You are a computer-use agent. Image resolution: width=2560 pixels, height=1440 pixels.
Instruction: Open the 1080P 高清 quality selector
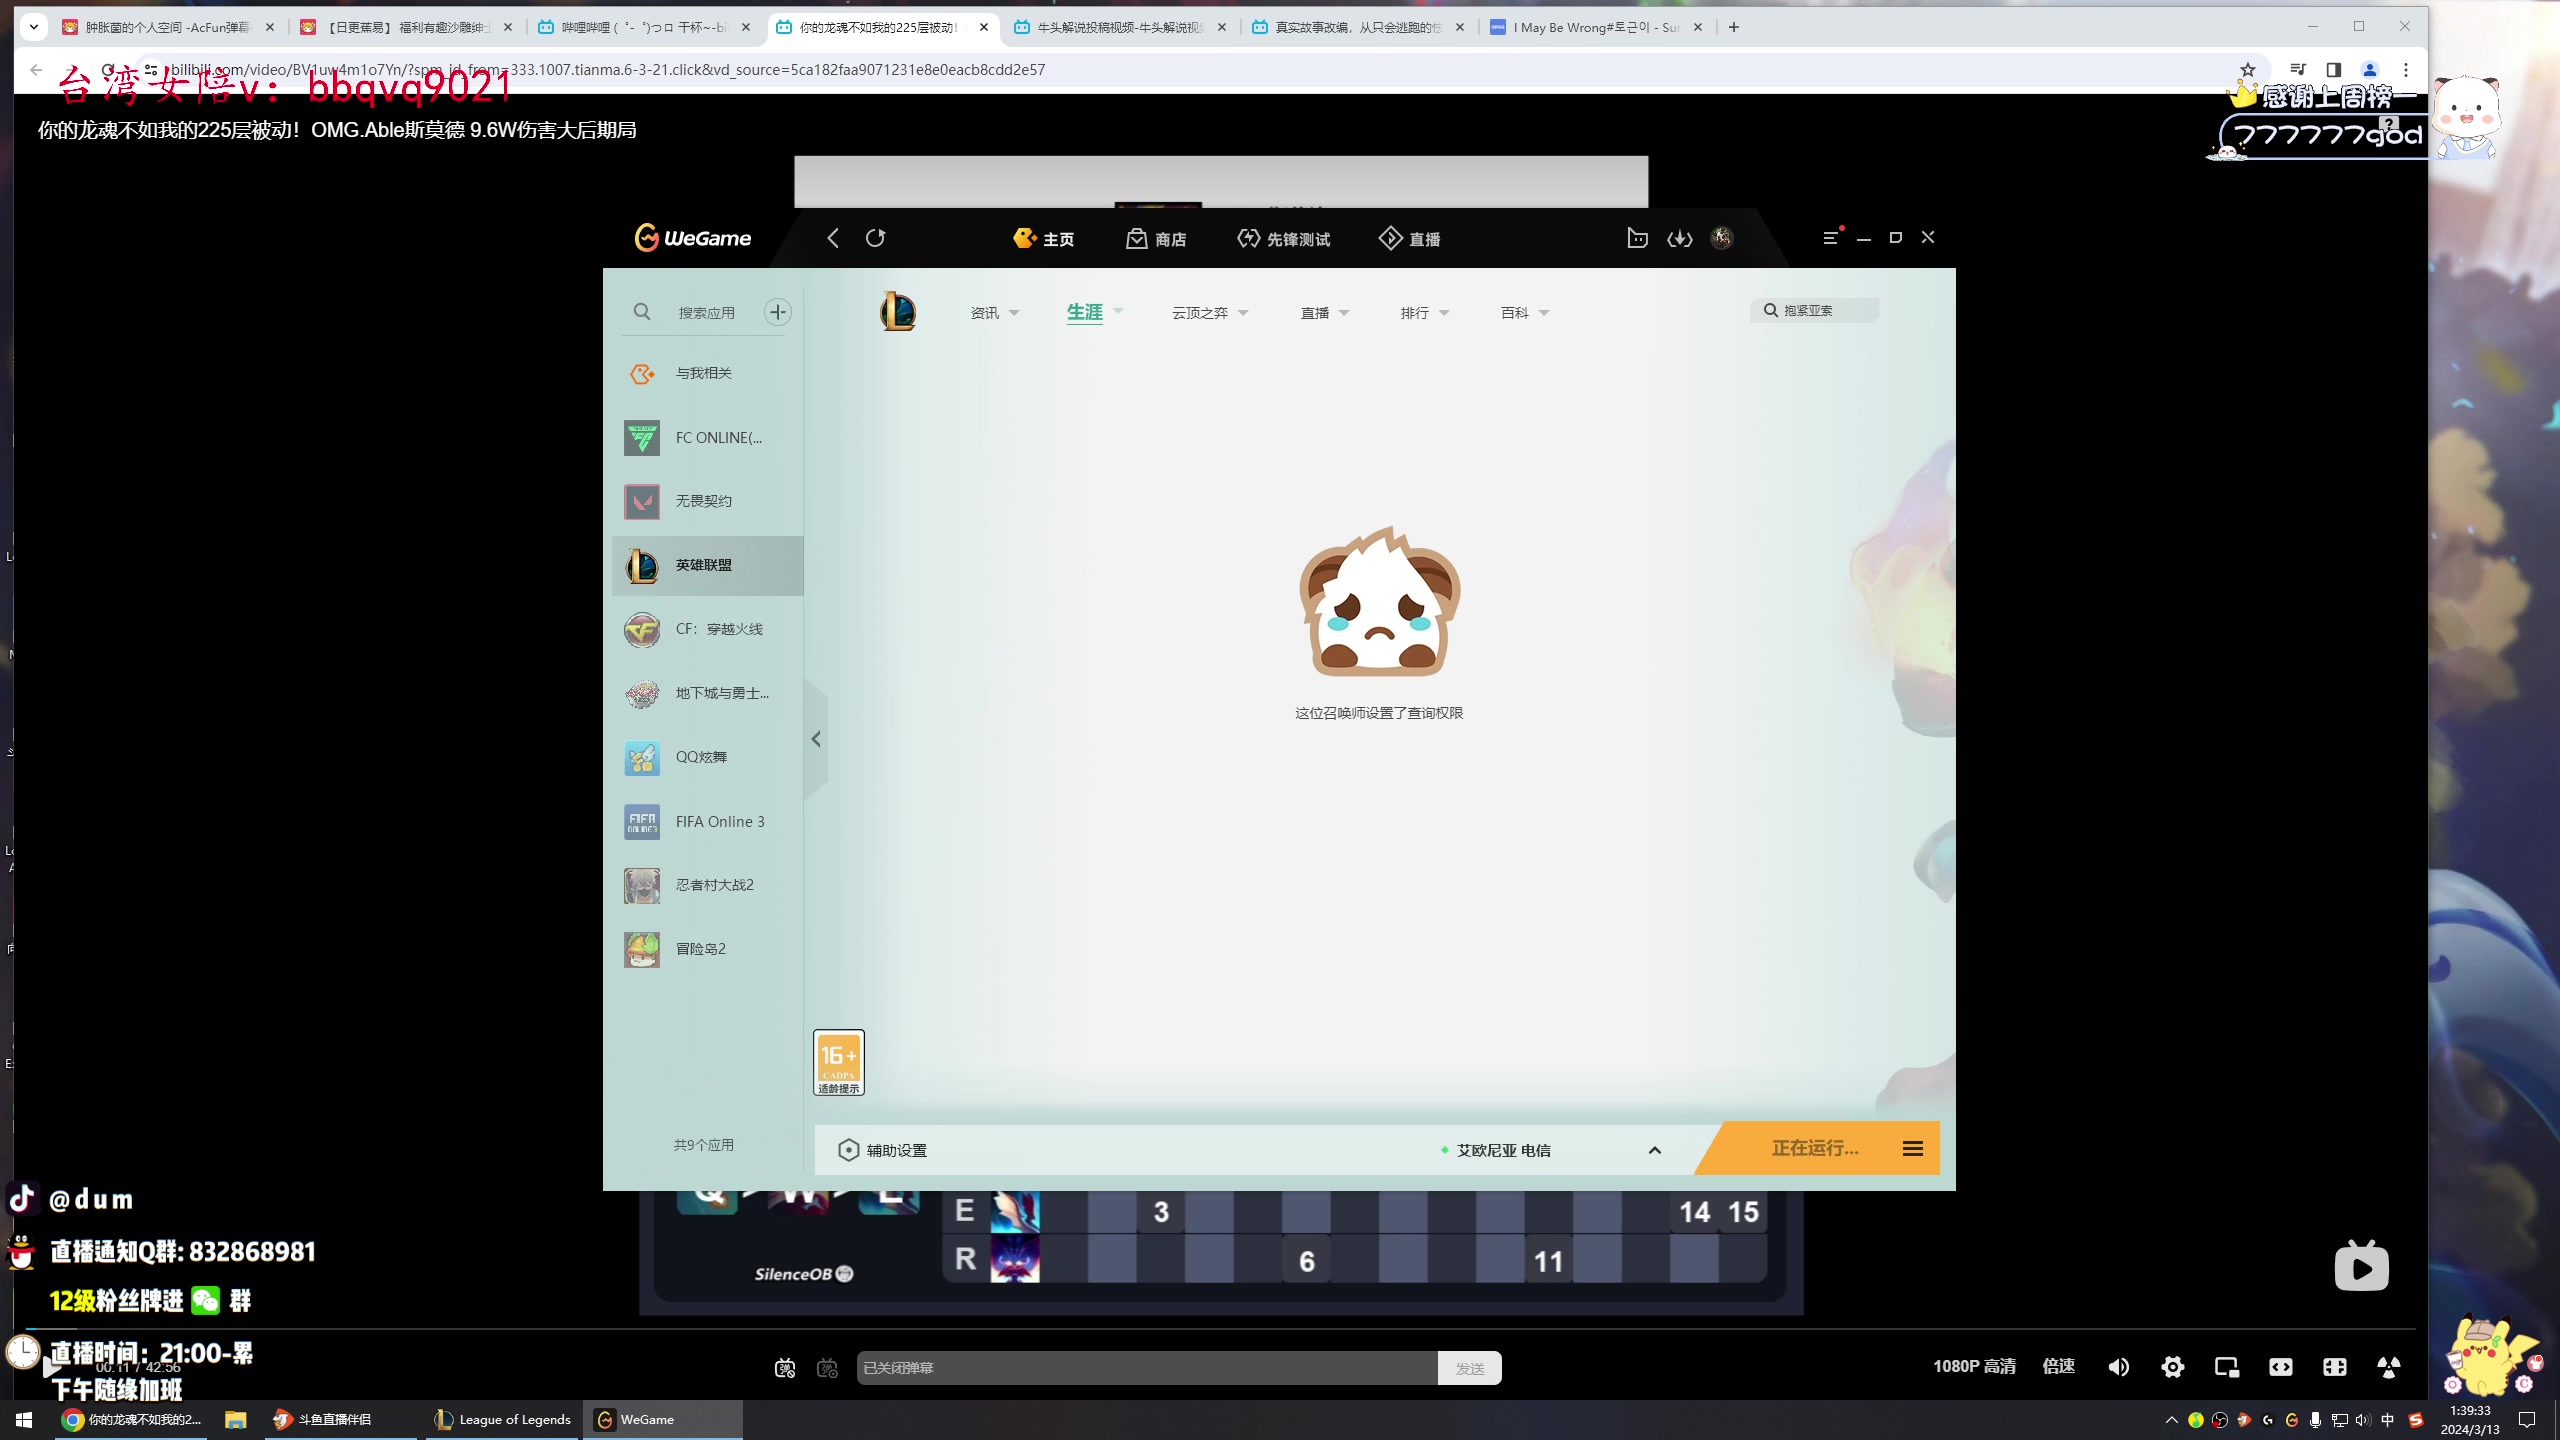(1974, 1367)
